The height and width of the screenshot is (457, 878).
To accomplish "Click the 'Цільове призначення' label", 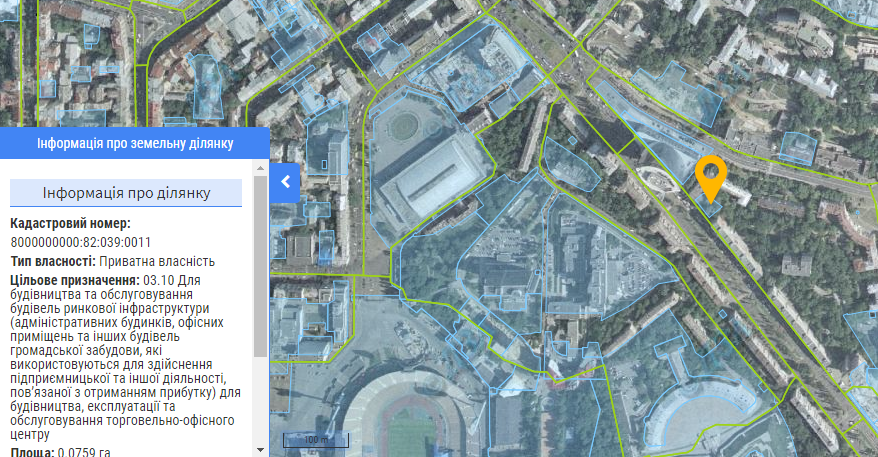I will (75, 279).
